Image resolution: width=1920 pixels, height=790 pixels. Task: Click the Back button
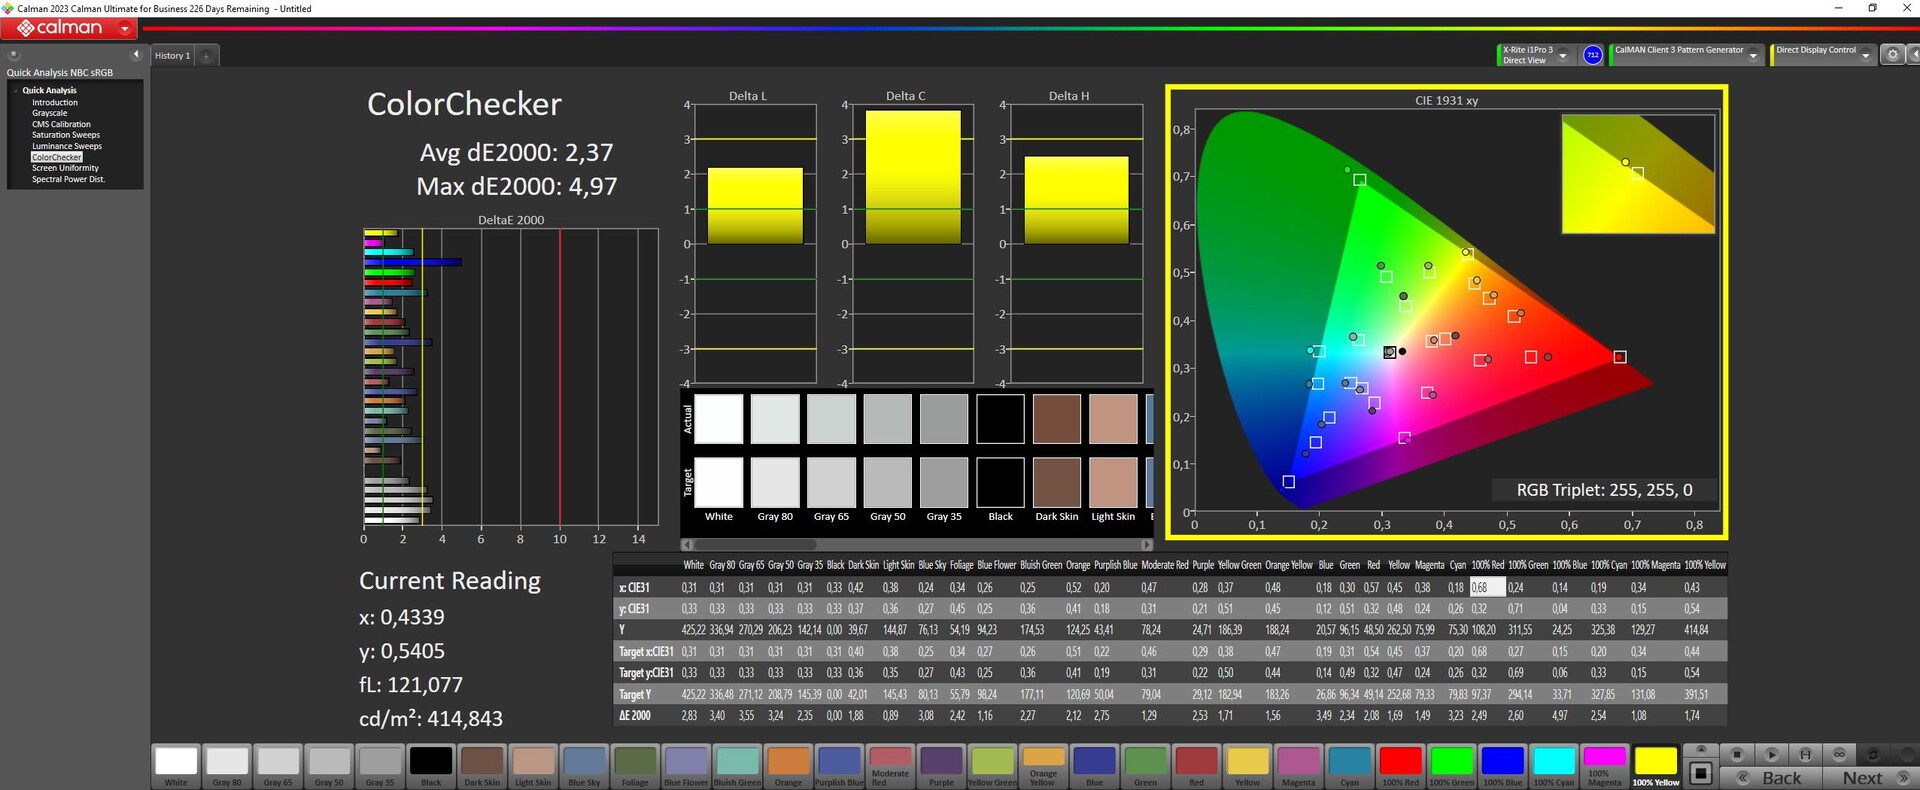1780,778
